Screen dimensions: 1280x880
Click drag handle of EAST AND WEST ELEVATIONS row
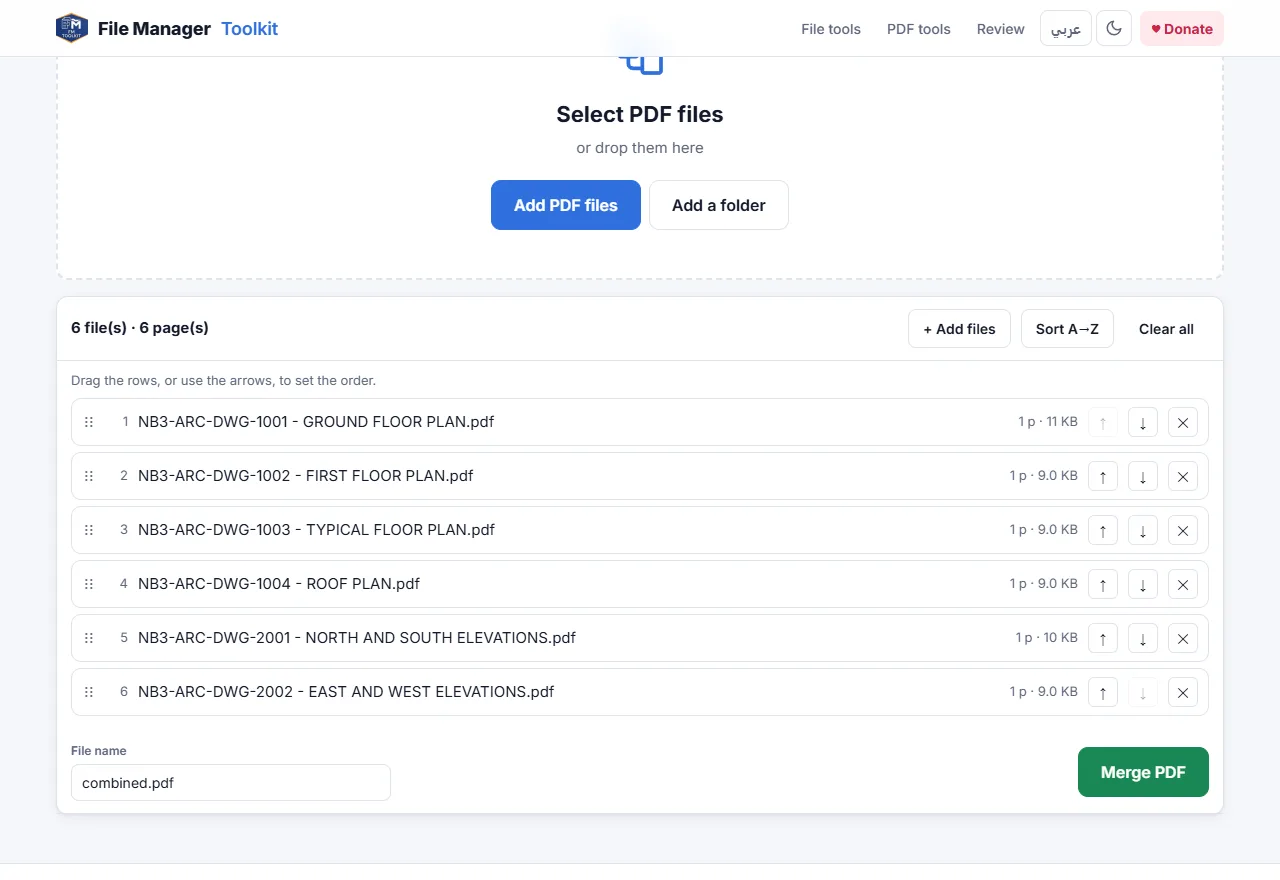click(x=89, y=692)
